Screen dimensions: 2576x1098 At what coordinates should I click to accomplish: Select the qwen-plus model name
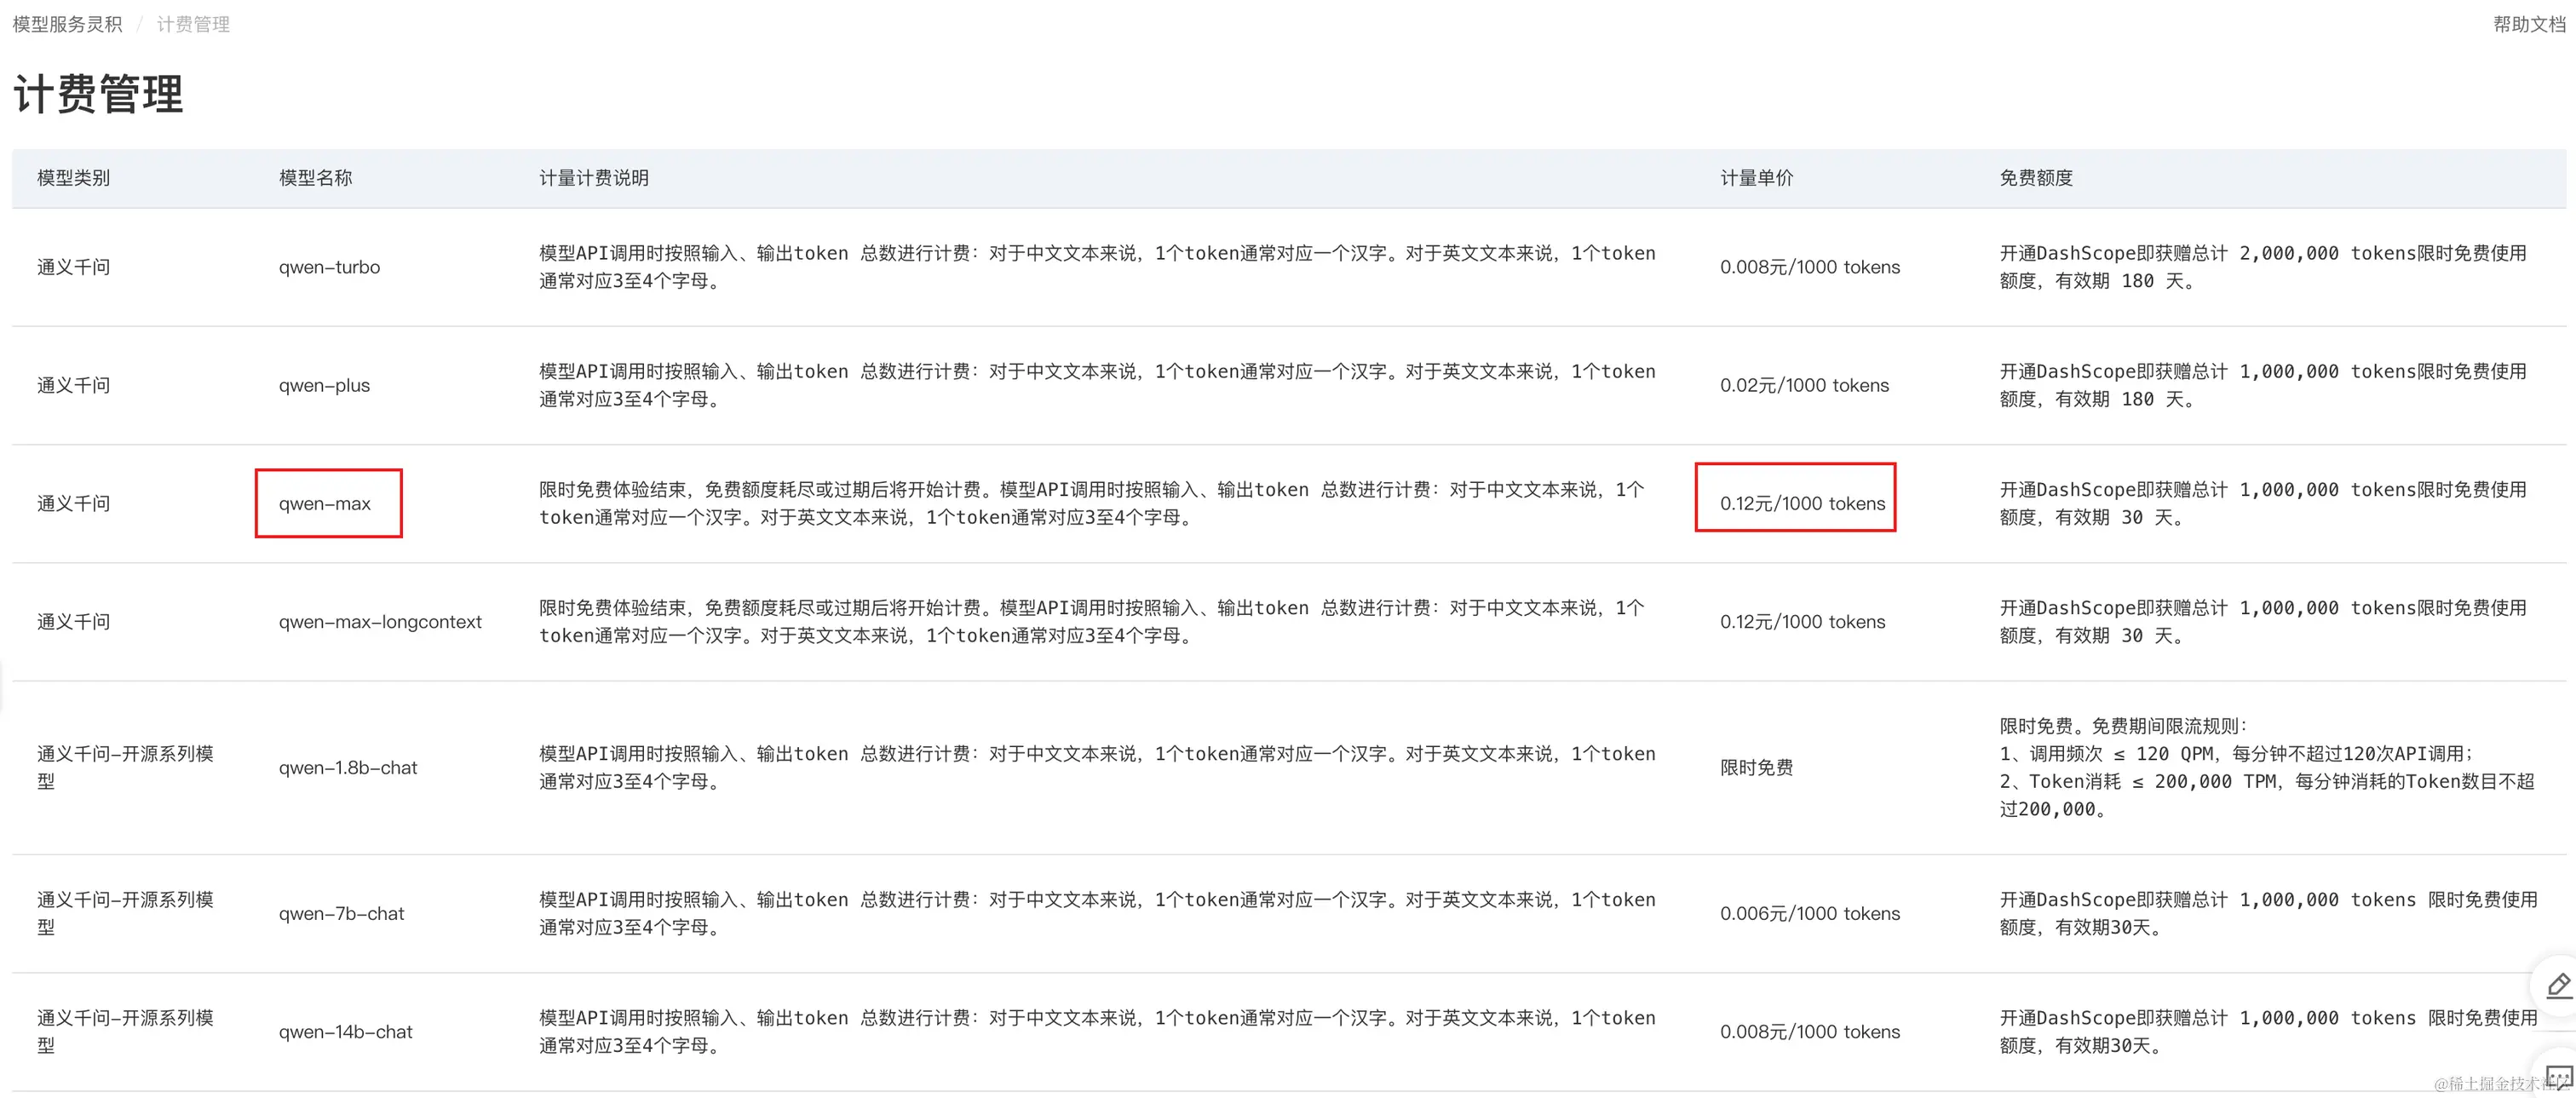[324, 385]
